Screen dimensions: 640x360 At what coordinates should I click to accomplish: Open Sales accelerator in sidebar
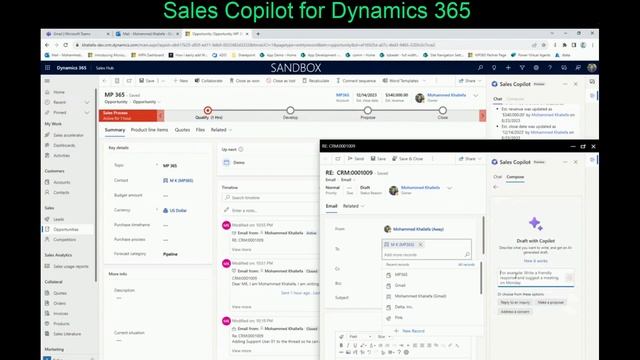pyautogui.click(x=68, y=135)
